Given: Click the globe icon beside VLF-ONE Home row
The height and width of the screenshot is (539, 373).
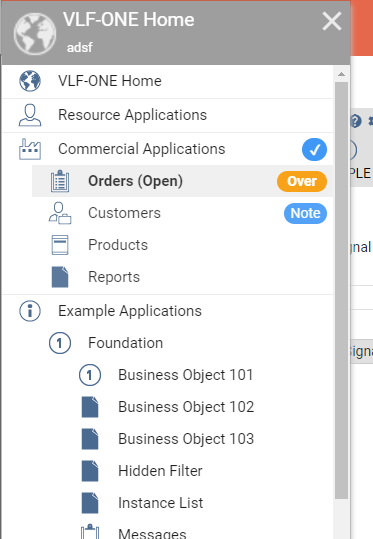Looking at the screenshot, I should [x=30, y=81].
